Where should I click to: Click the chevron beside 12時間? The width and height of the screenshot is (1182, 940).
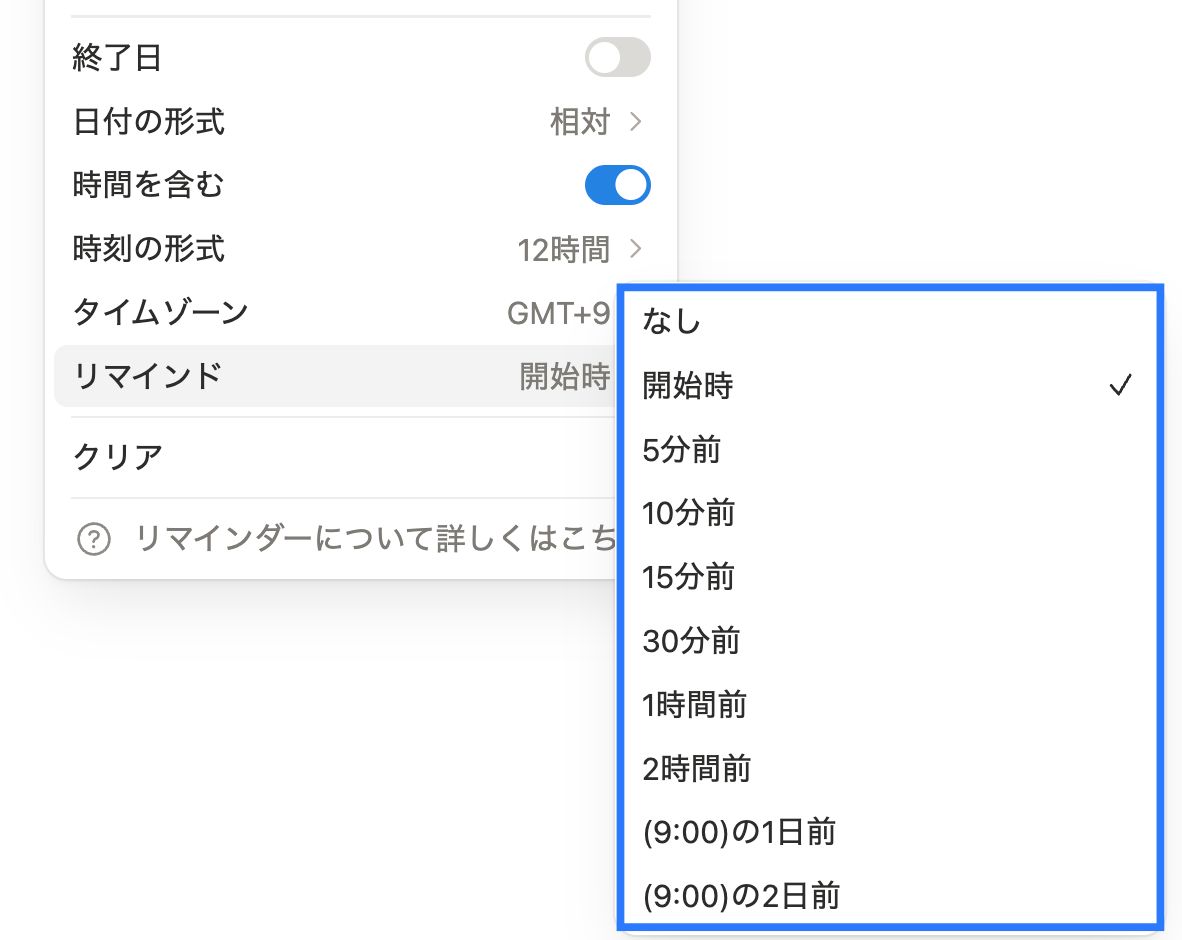[637, 248]
